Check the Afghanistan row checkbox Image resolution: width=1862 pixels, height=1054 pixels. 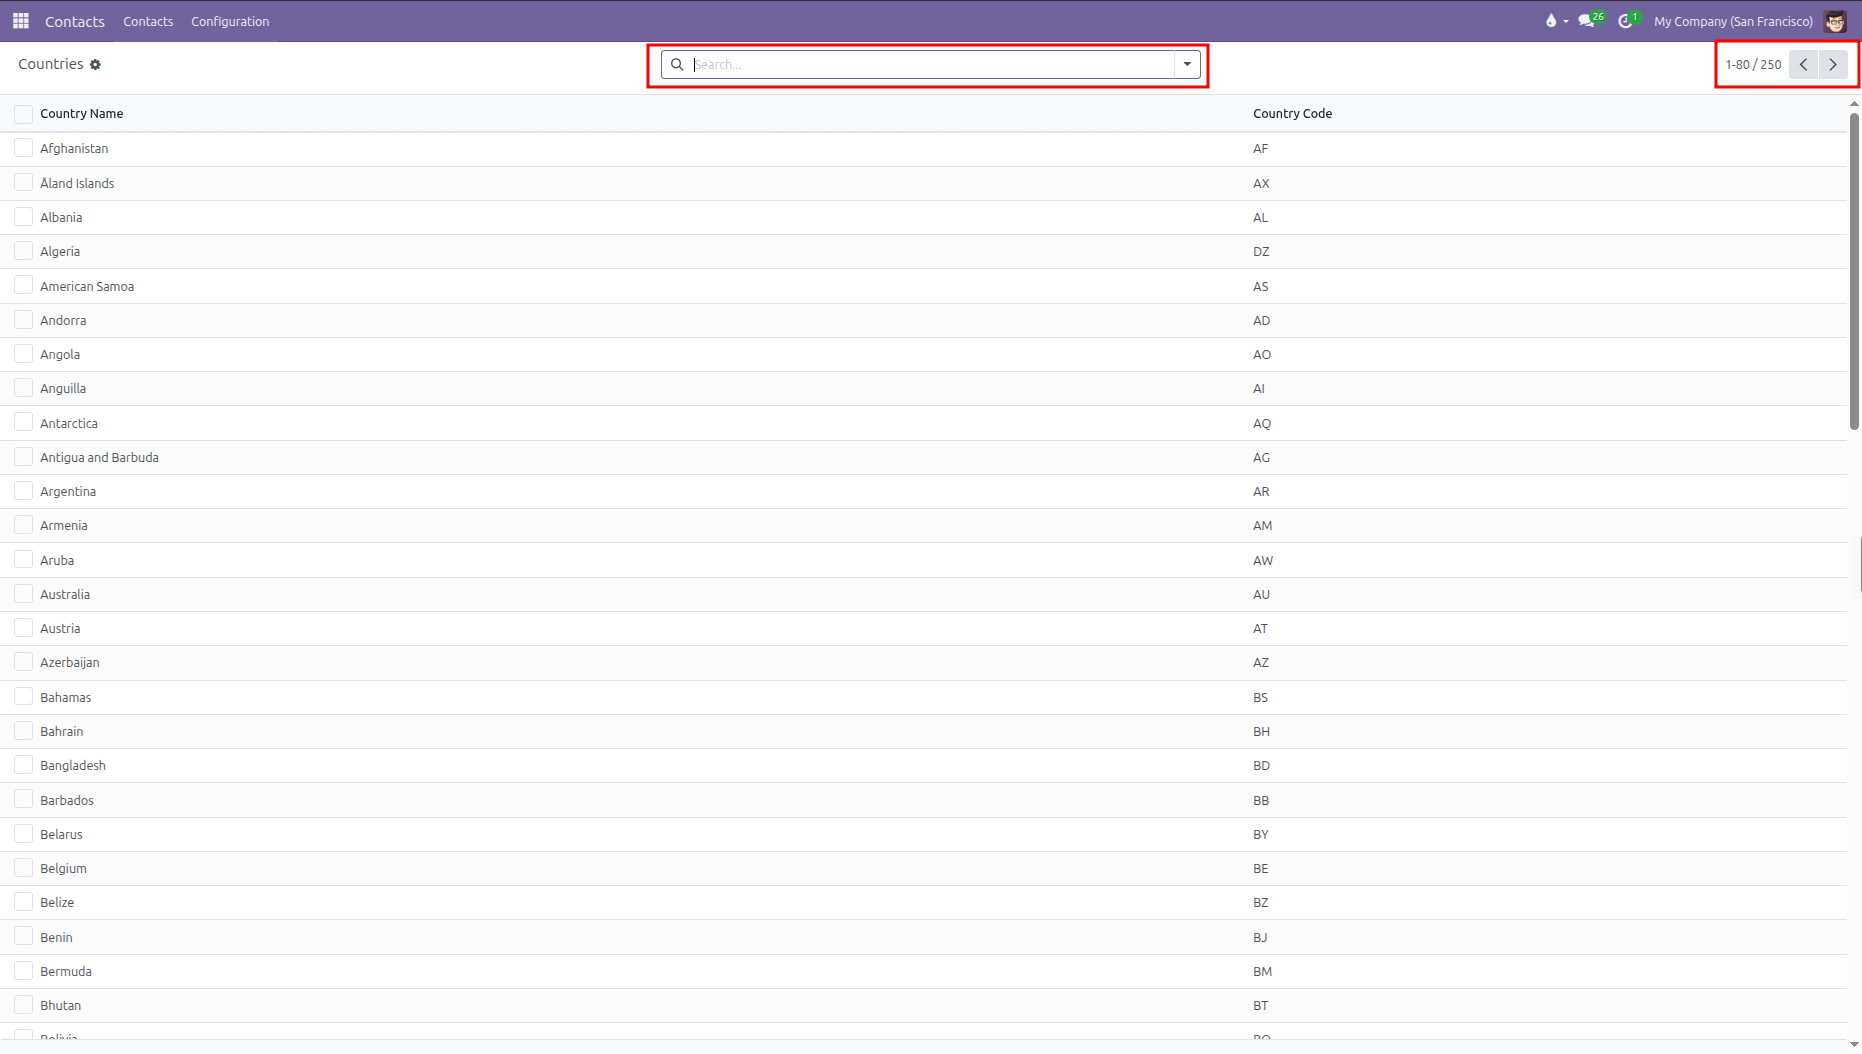pos(23,148)
